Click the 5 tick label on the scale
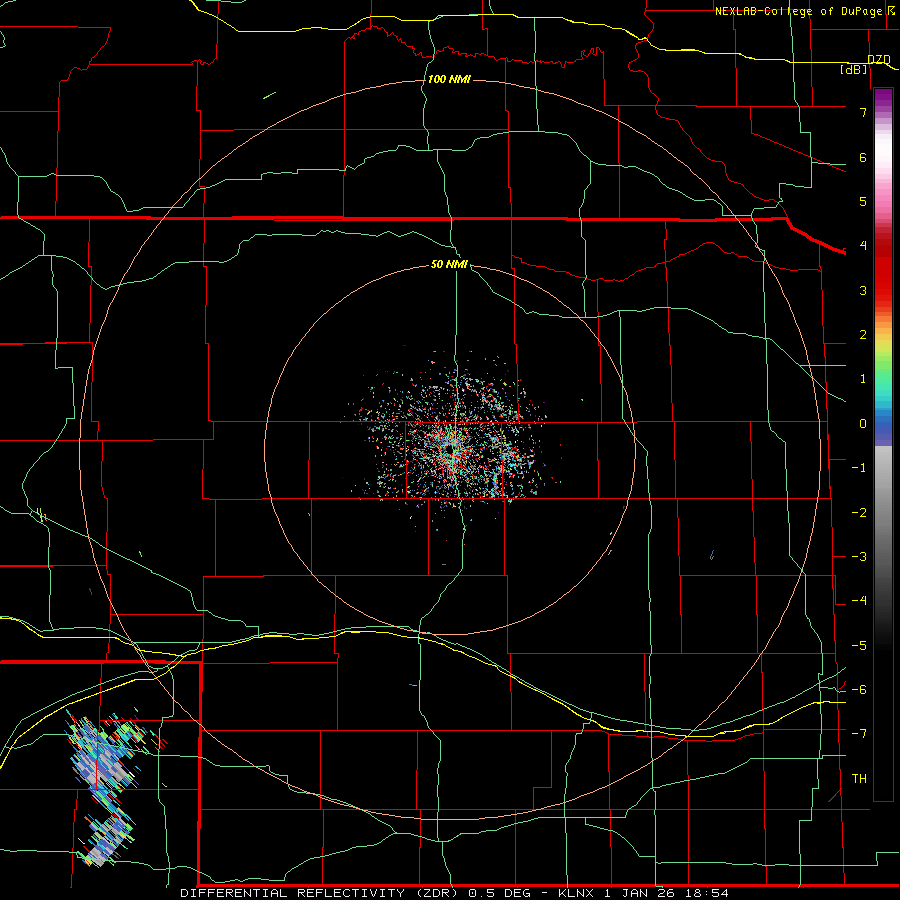The image size is (900, 900). tap(863, 201)
